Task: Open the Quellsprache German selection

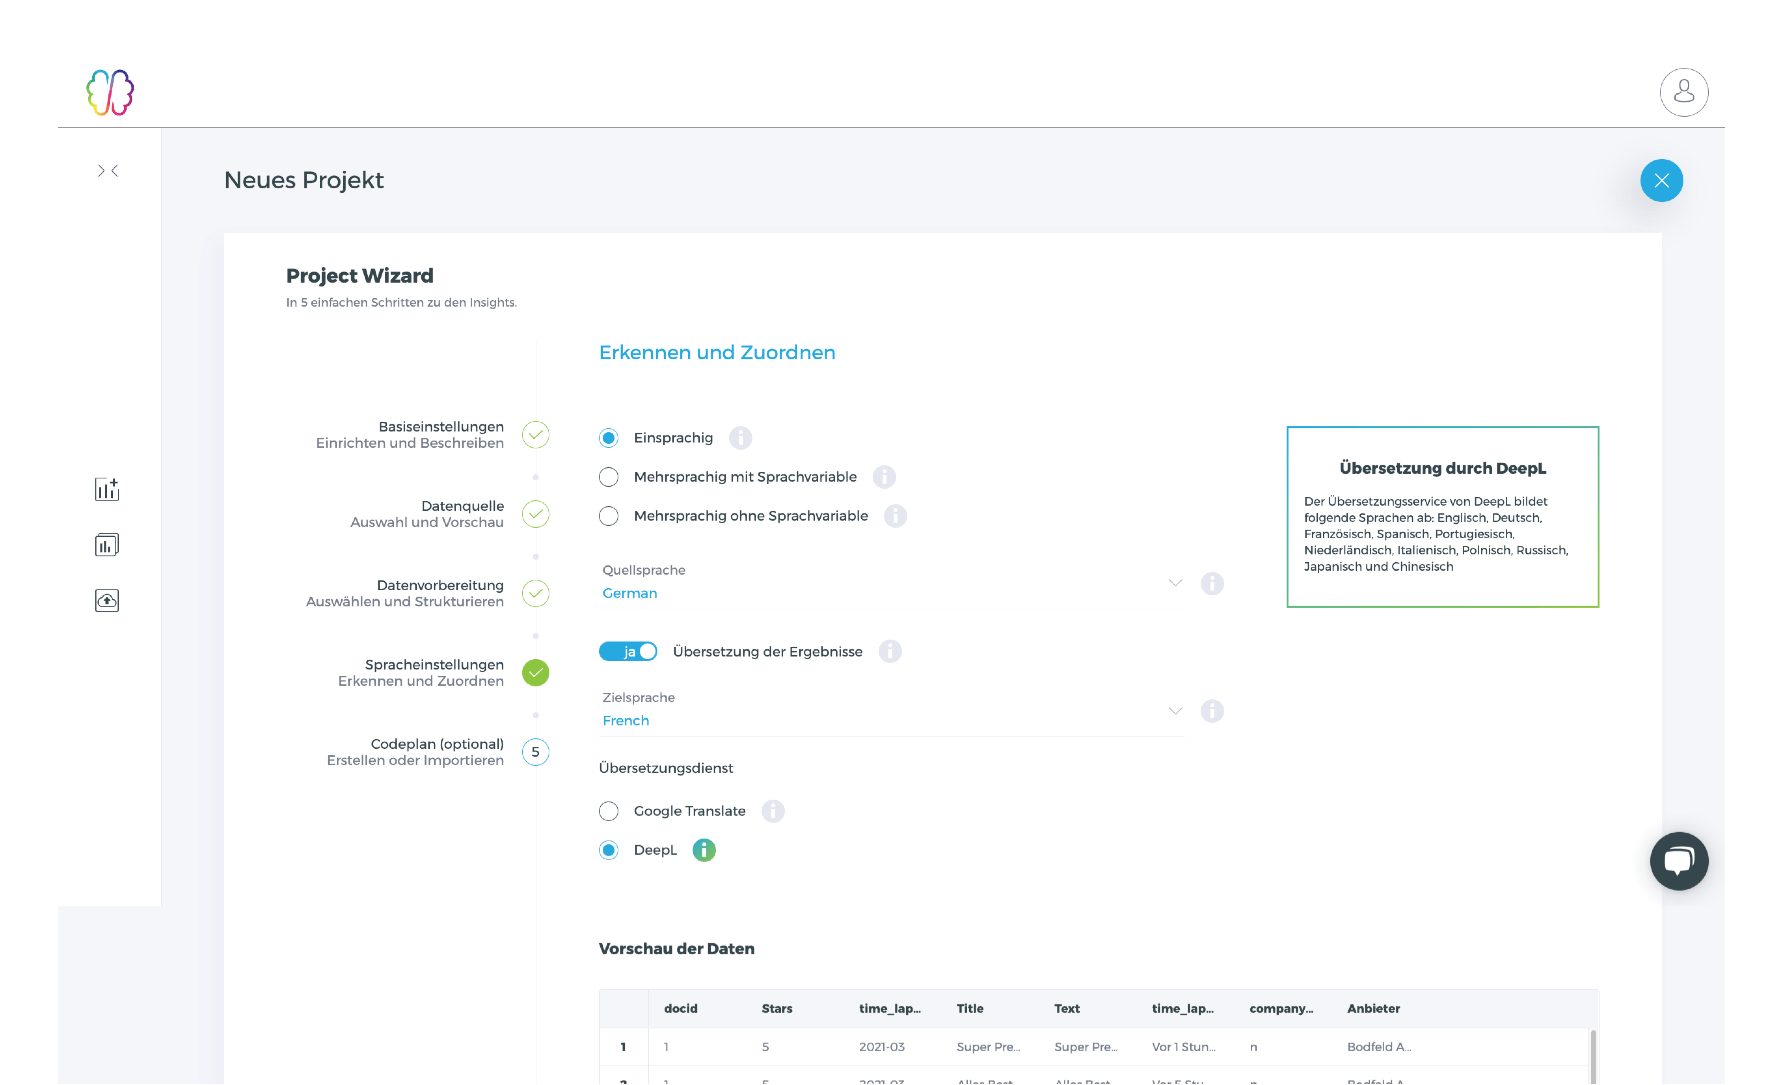Action: pos(891,583)
